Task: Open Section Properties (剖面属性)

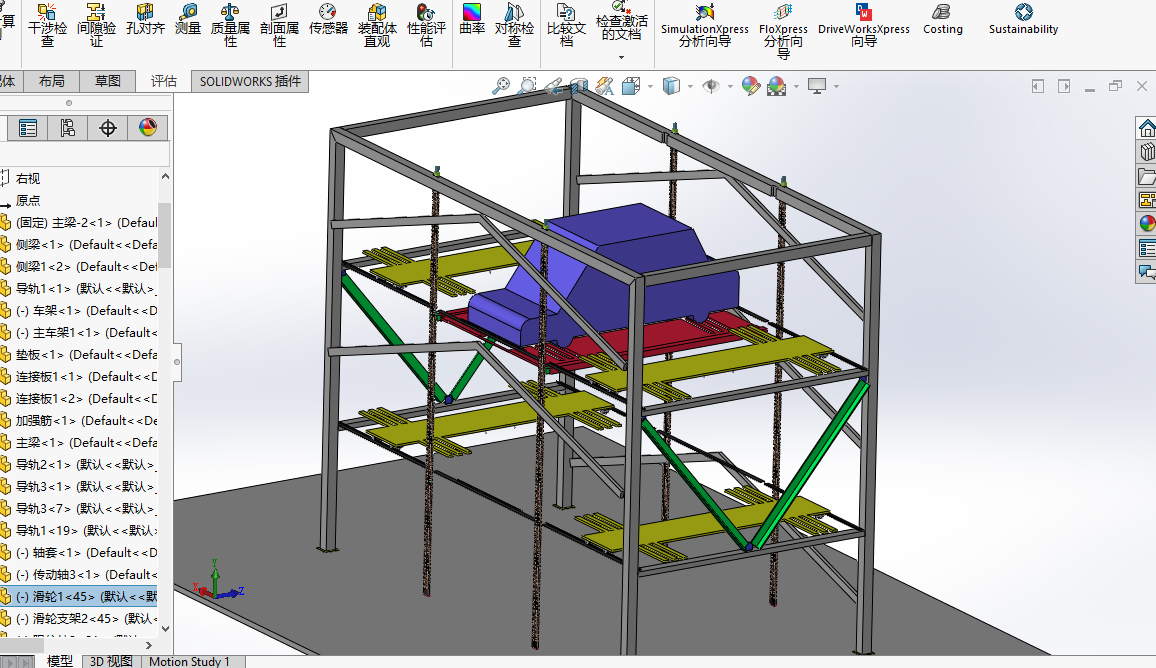Action: (x=279, y=24)
